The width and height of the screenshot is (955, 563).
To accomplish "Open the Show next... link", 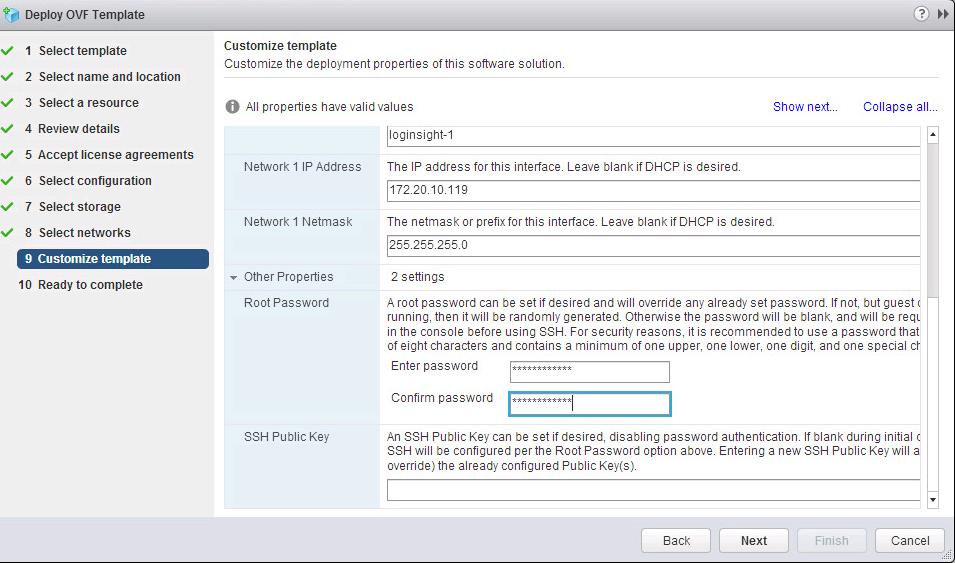I will tap(804, 107).
